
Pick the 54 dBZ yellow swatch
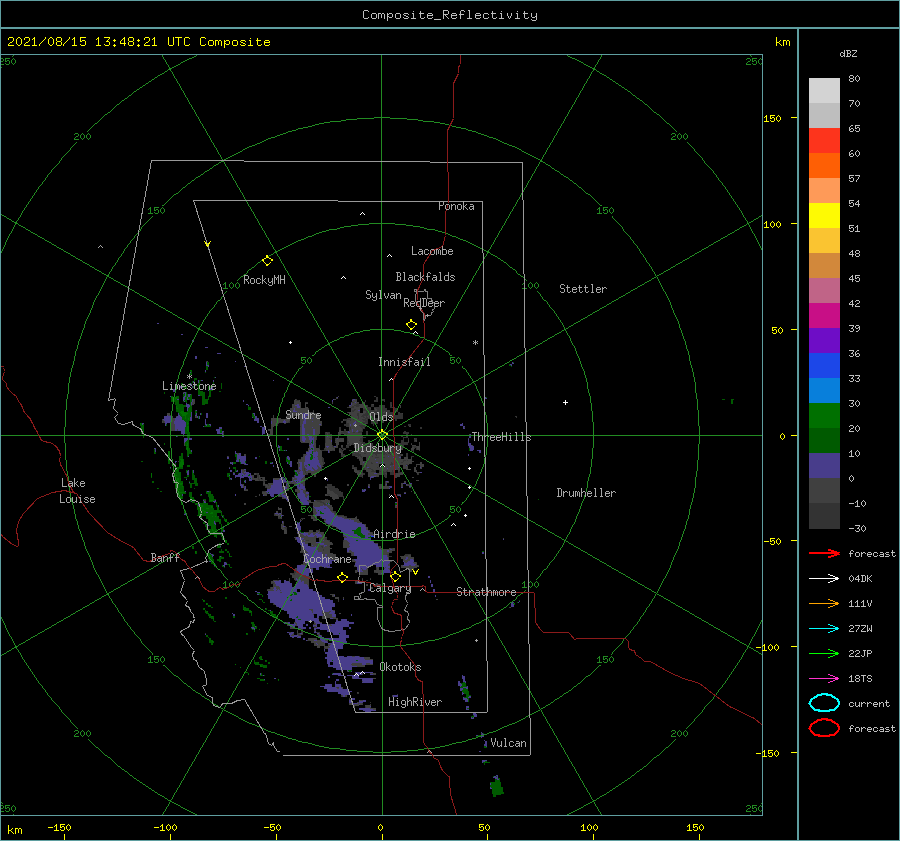point(824,215)
